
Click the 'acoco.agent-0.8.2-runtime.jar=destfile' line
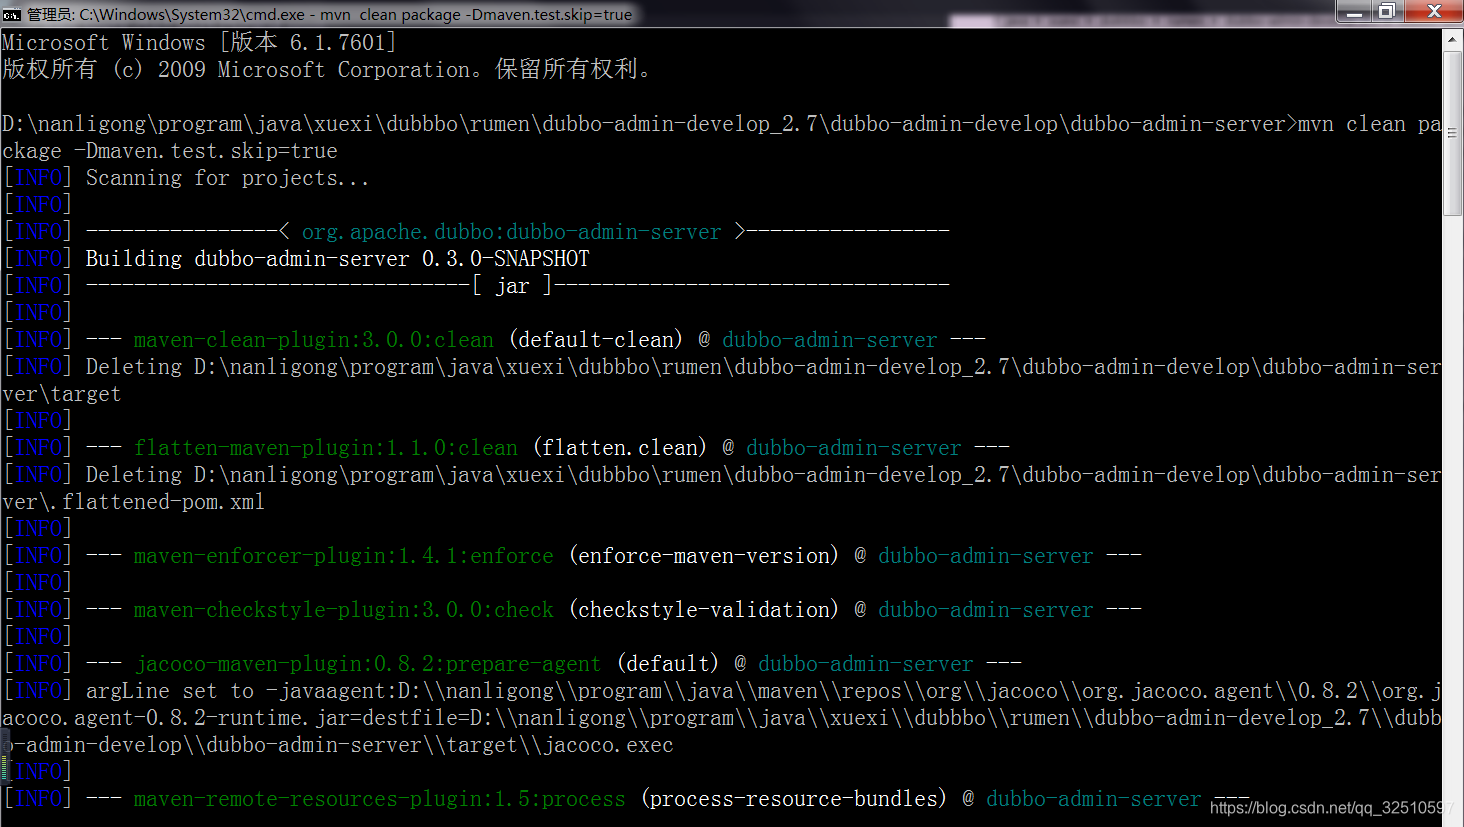pyautogui.click(x=722, y=718)
